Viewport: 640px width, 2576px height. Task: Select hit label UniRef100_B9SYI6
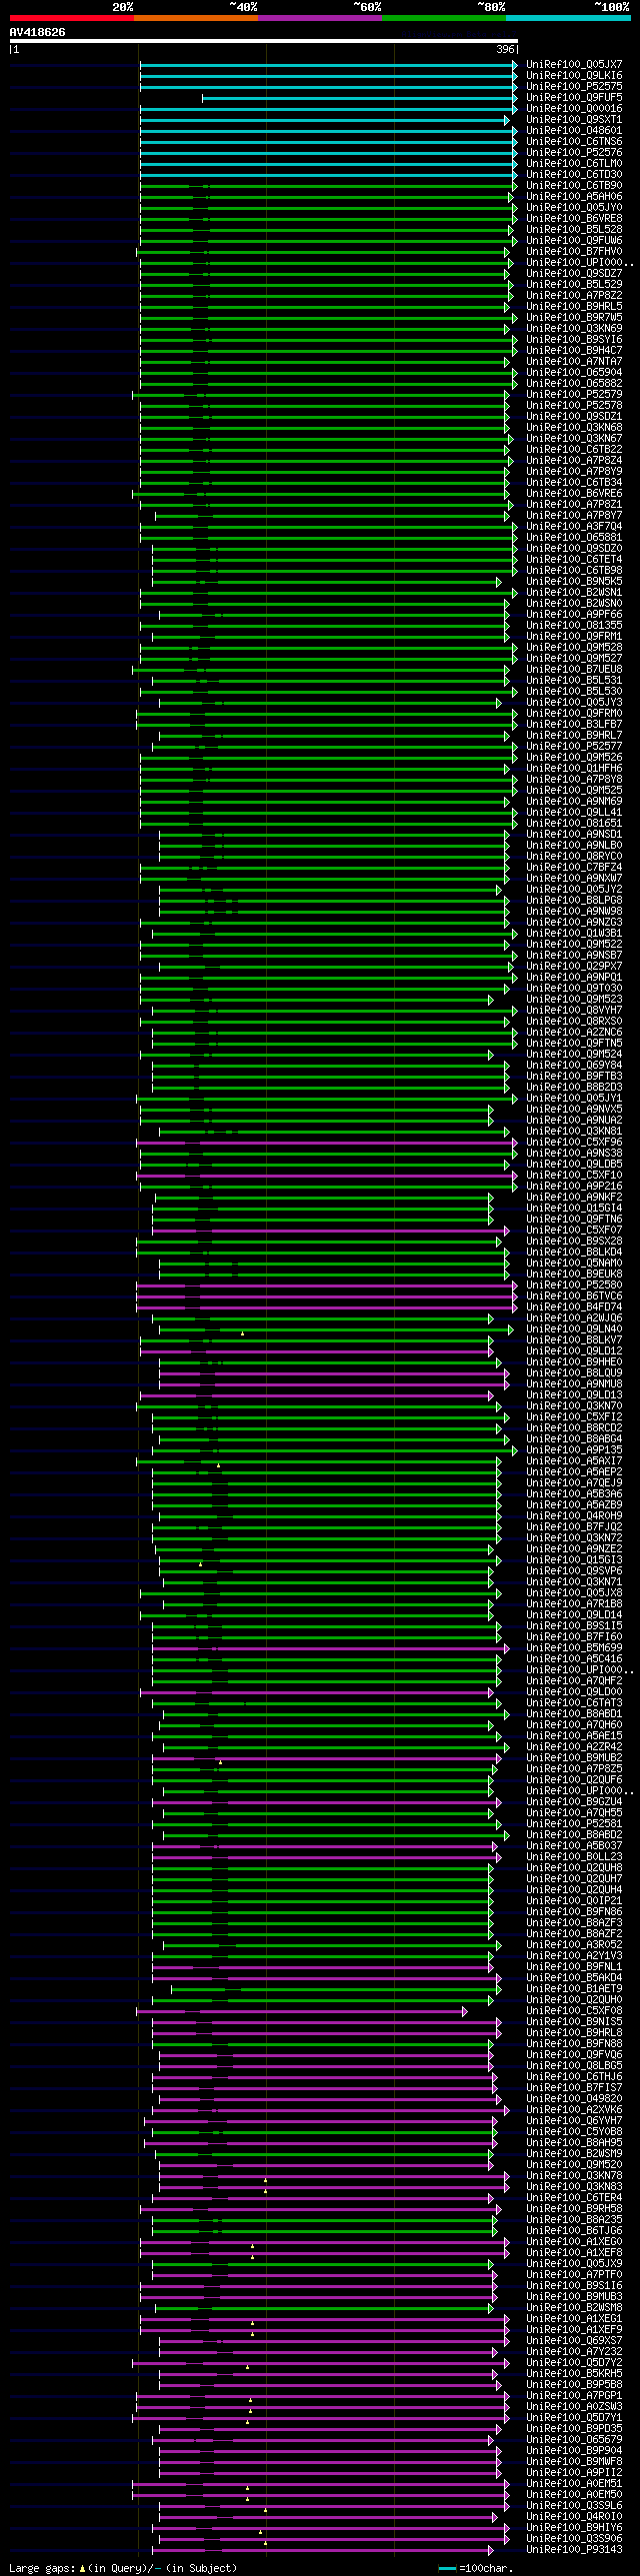coord(574,340)
